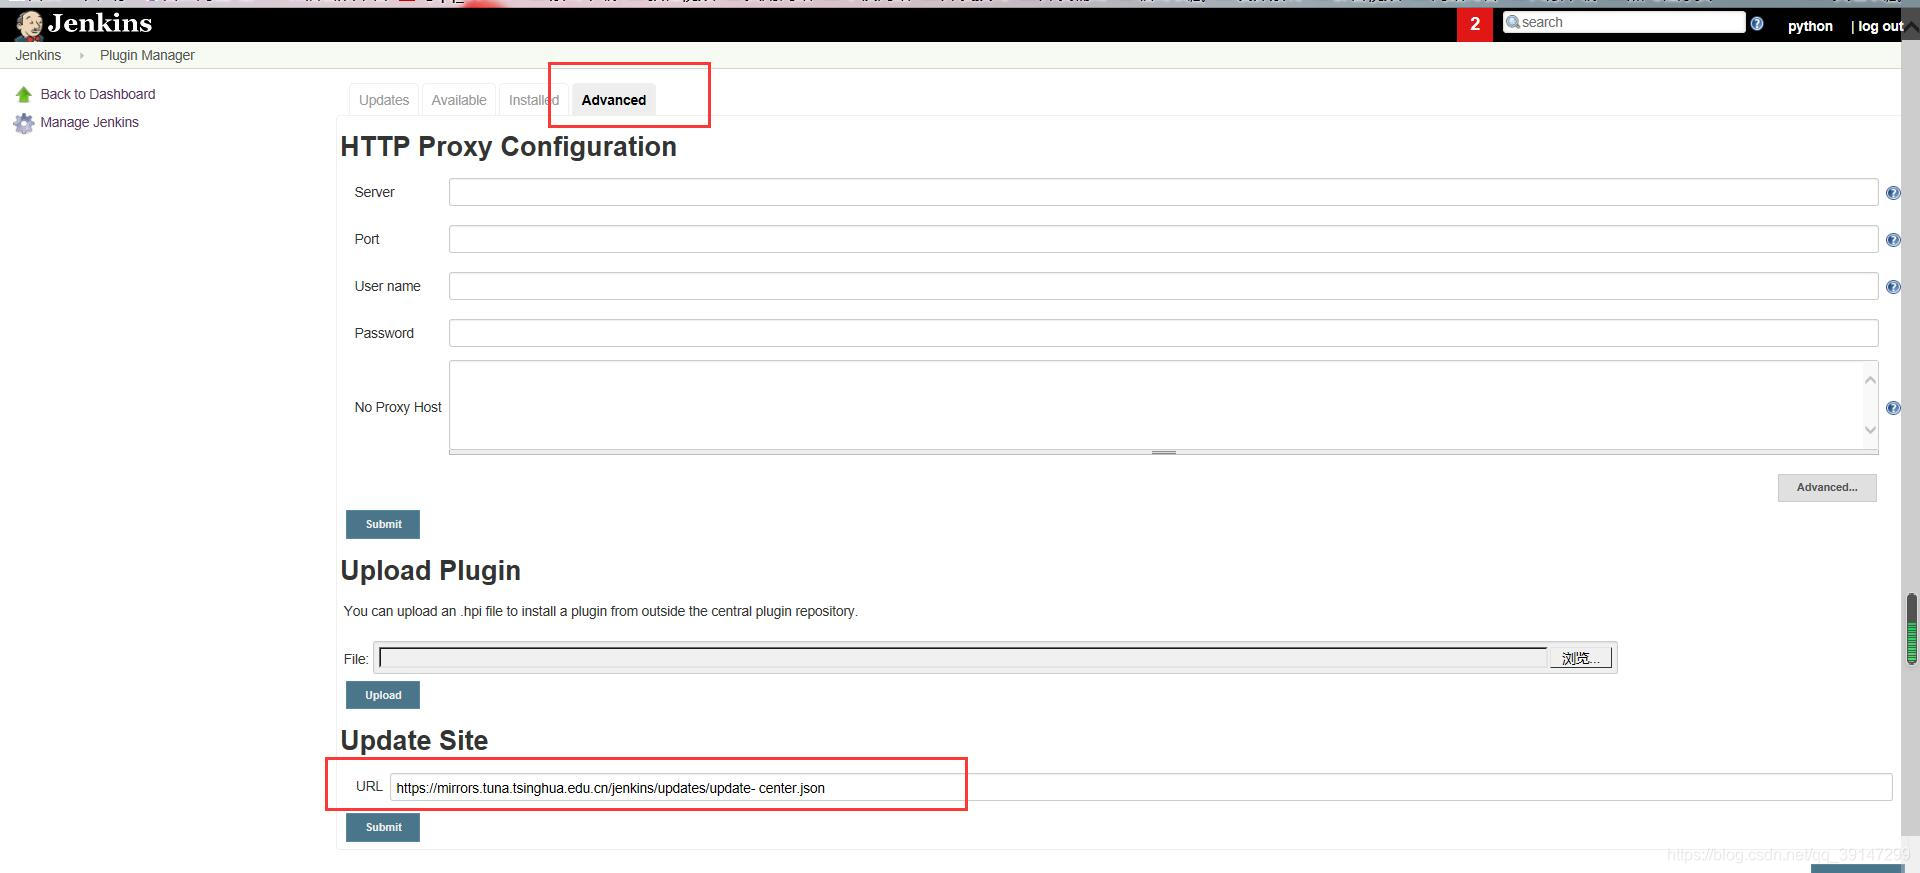This screenshot has height=873, width=1920.
Task: Open help for No Proxy Host
Action: click(1892, 408)
